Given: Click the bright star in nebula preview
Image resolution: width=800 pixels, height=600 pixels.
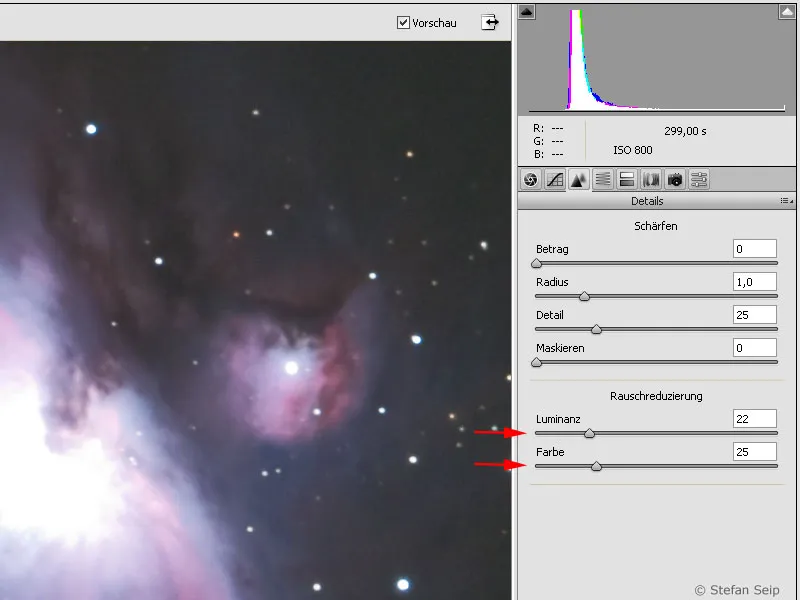Looking at the screenshot, I should pos(291,367).
